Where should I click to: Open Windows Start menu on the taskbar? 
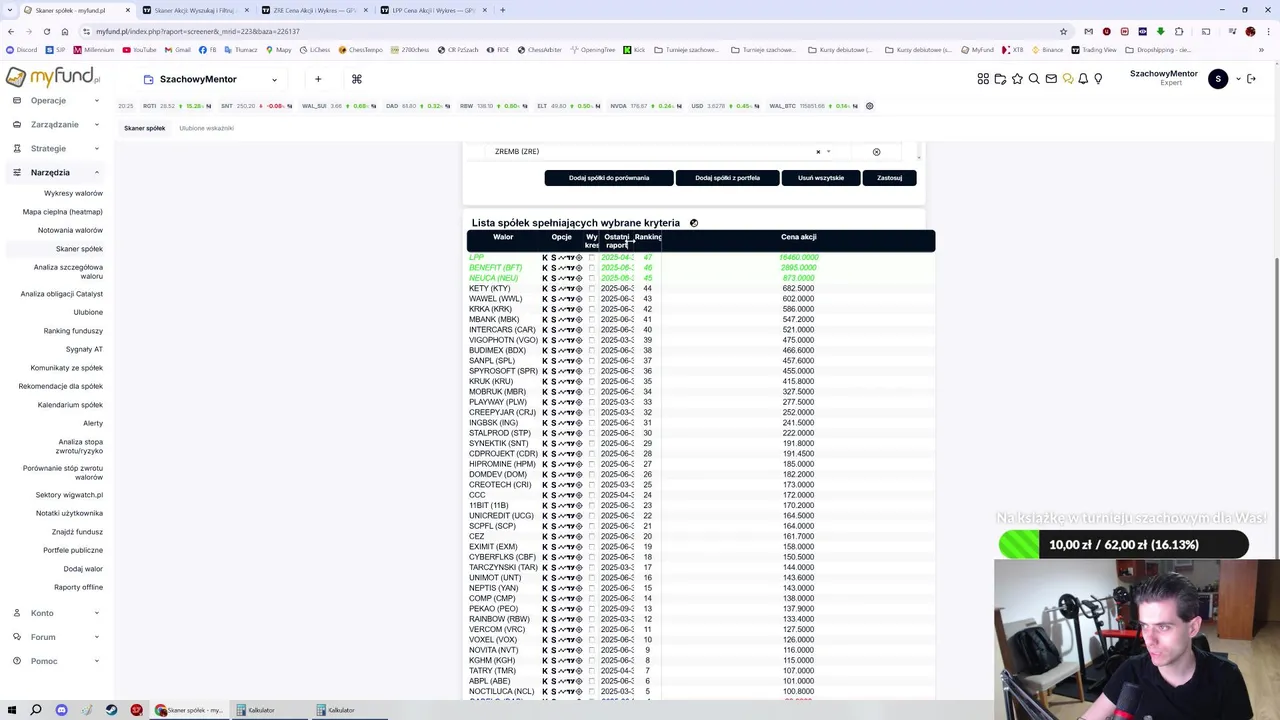click(11, 710)
